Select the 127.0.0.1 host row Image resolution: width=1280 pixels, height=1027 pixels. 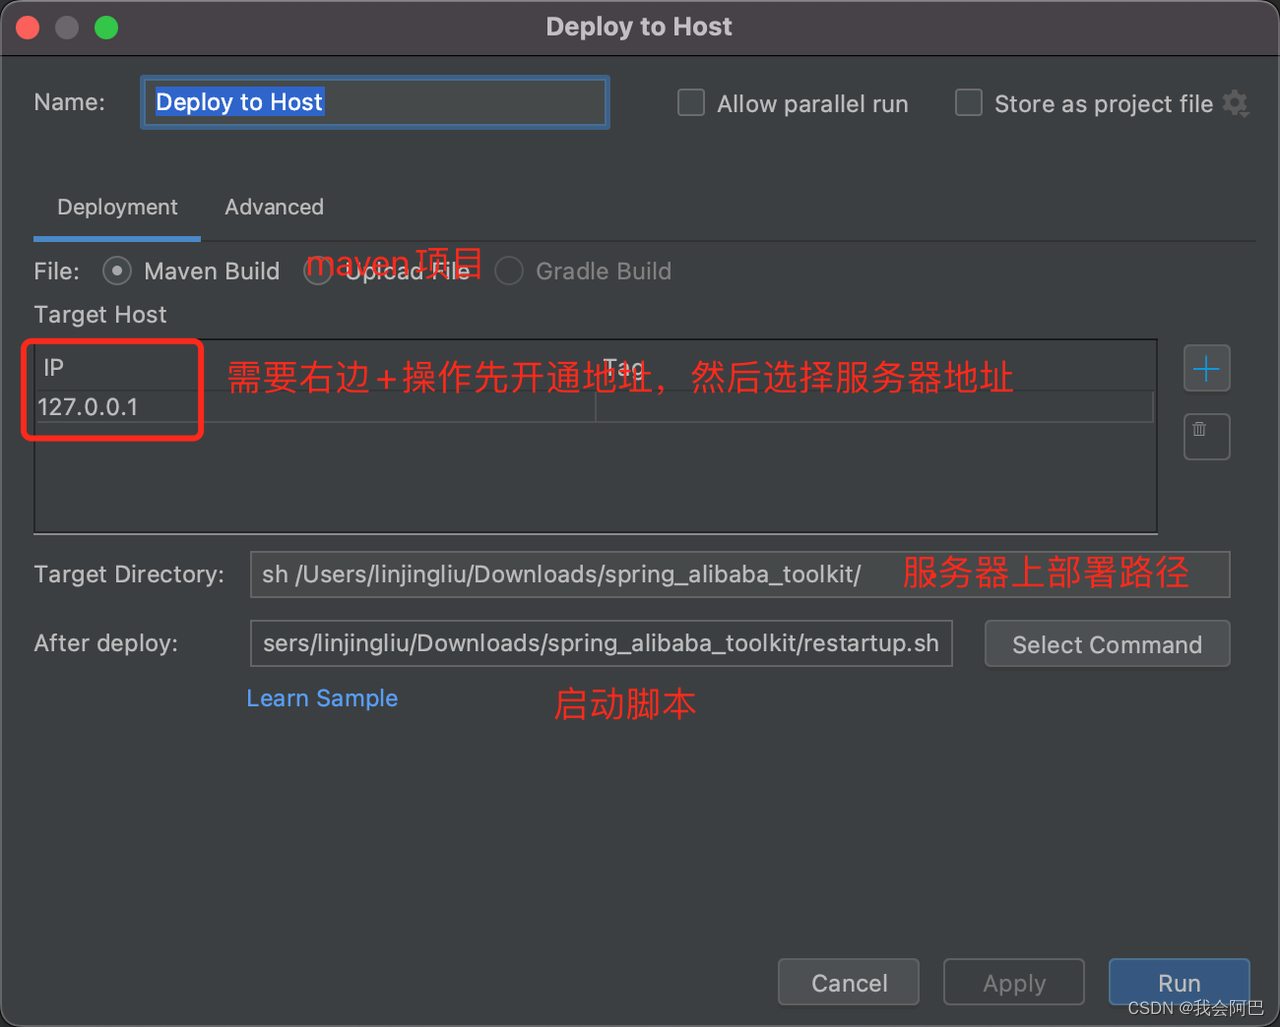pyautogui.click(x=112, y=407)
